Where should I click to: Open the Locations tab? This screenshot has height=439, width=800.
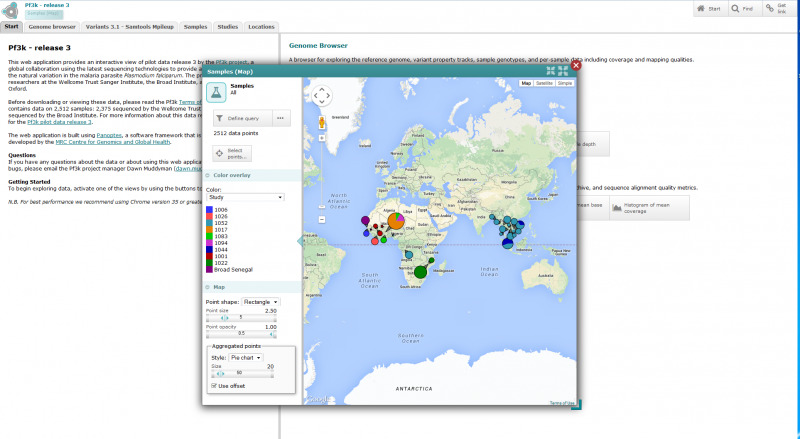click(x=261, y=27)
